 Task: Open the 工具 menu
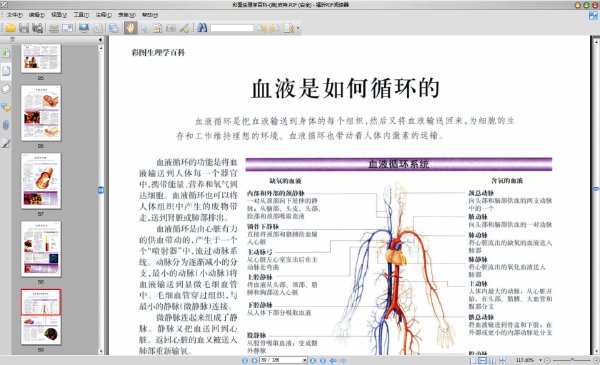pyautogui.click(x=81, y=15)
